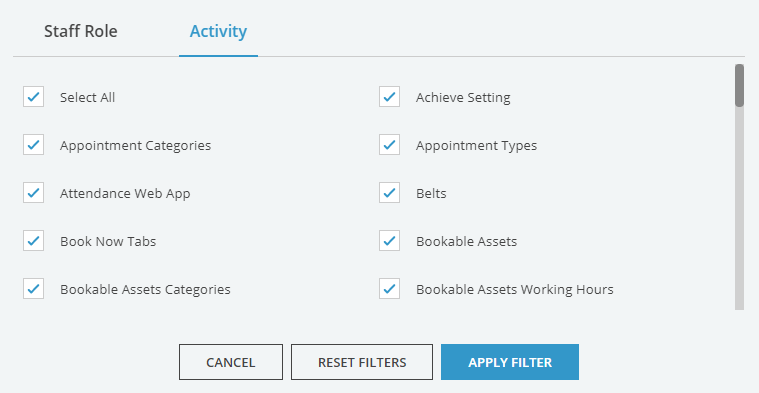Click the Attendance Web App label
759x393 pixels.
pos(125,193)
